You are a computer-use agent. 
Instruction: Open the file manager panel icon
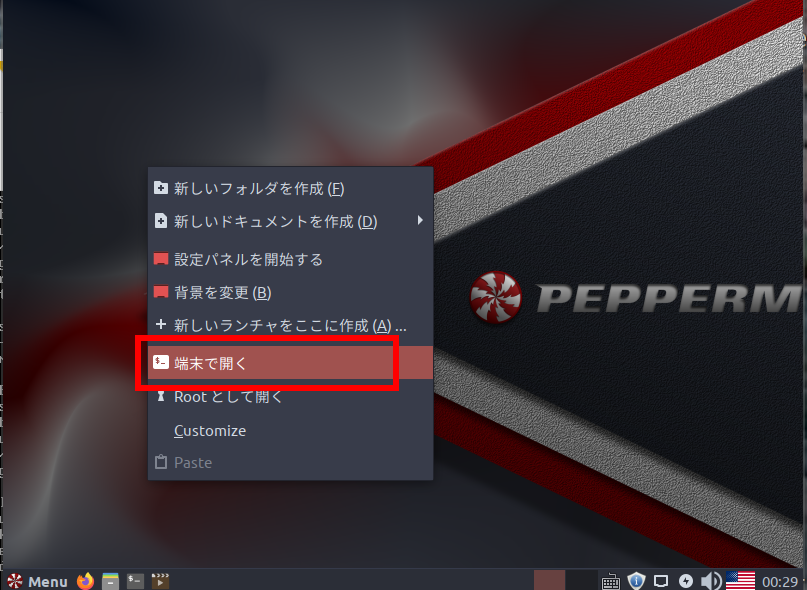tap(110, 581)
